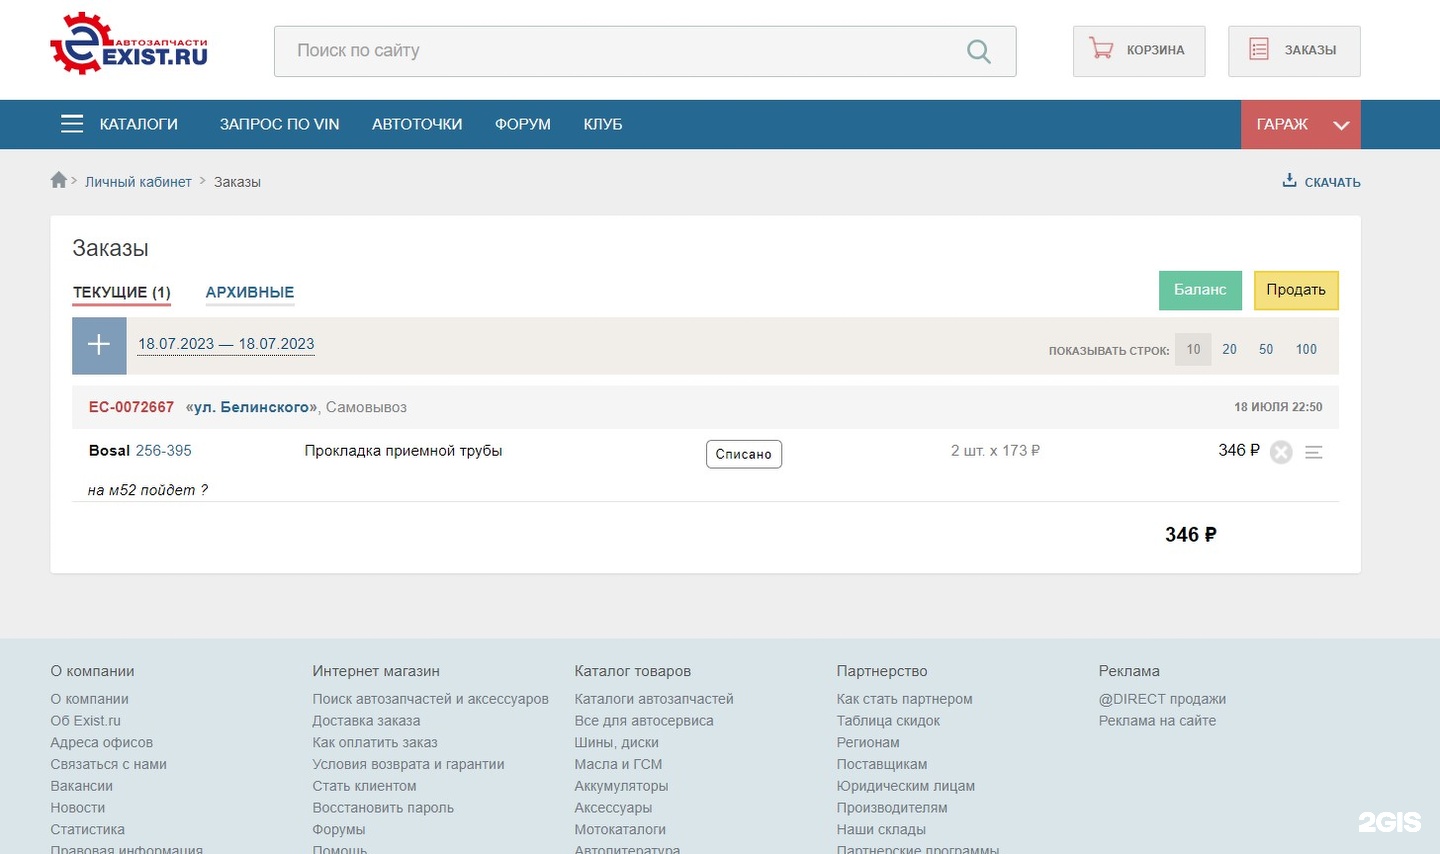The width and height of the screenshot is (1440, 854).
Task: Open footer link Масла и ГСМ
Action: (x=618, y=764)
